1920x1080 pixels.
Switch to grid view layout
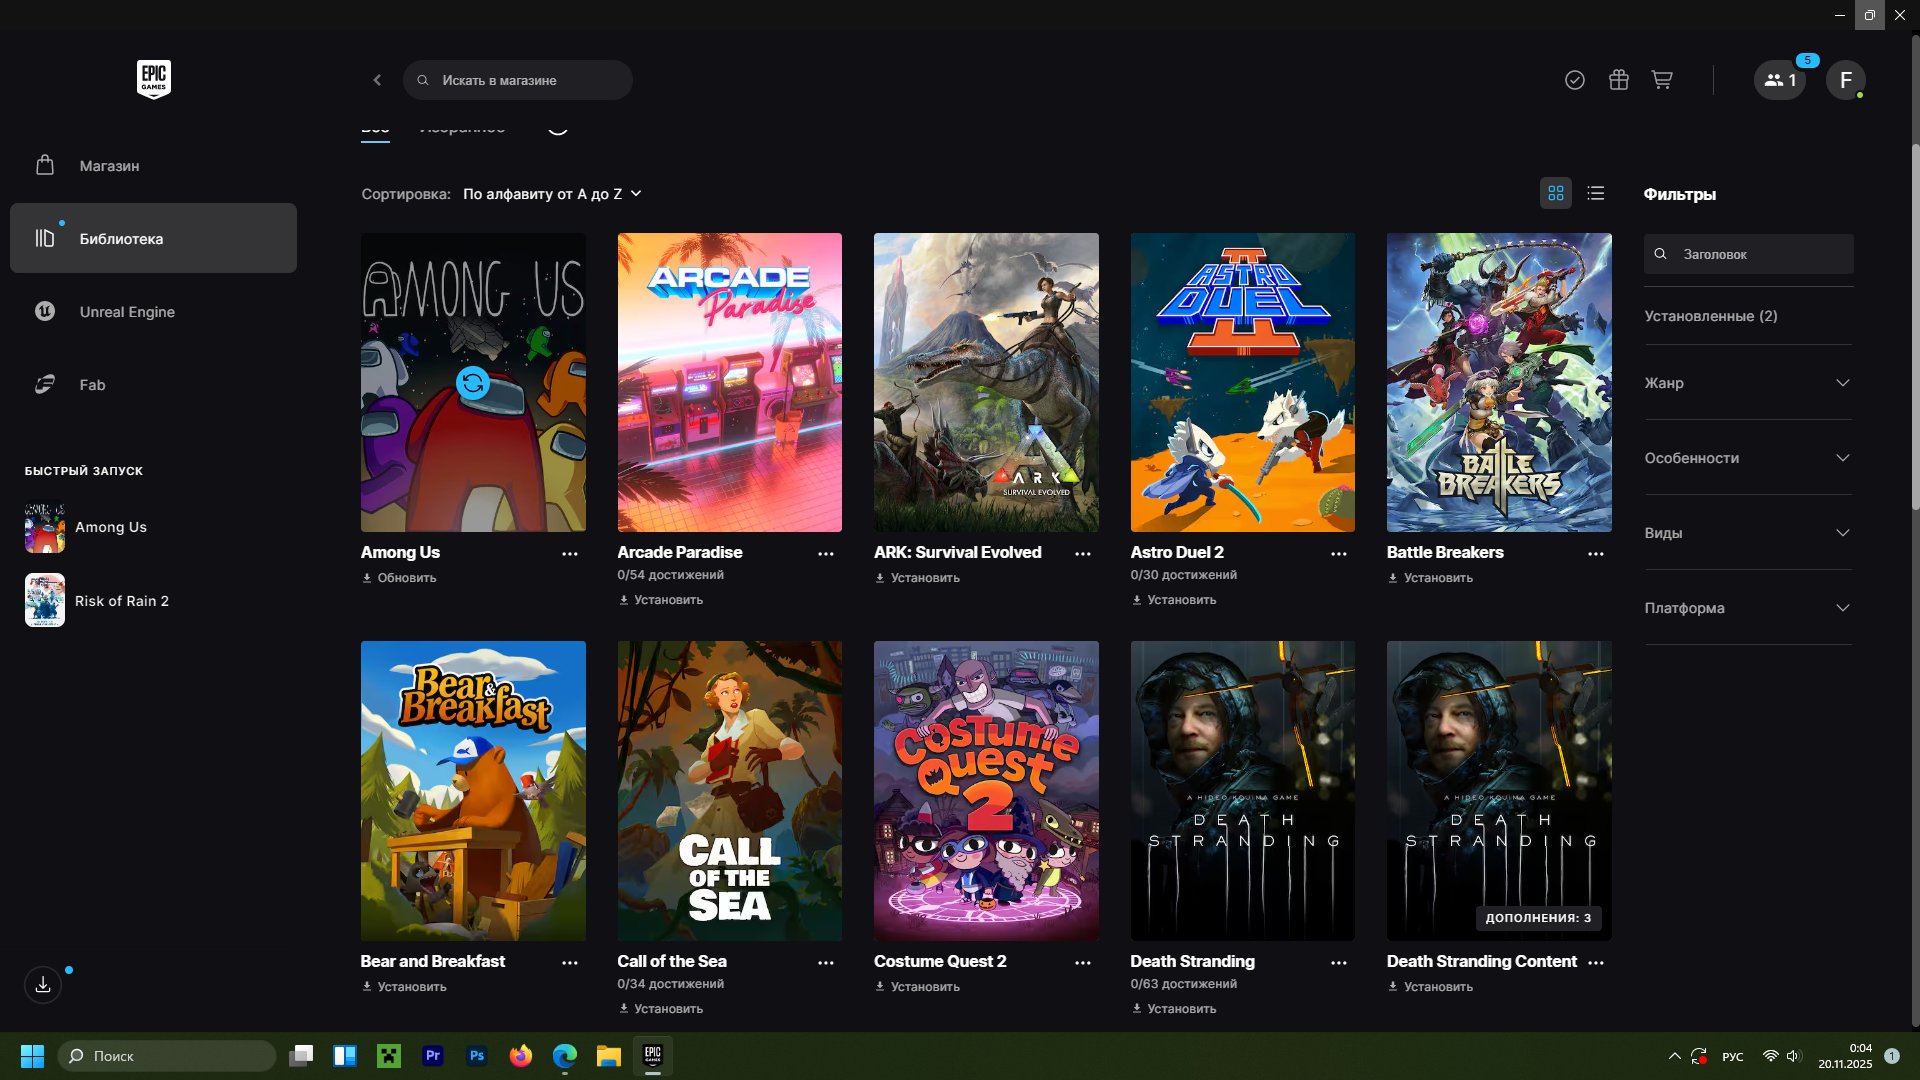(1555, 193)
